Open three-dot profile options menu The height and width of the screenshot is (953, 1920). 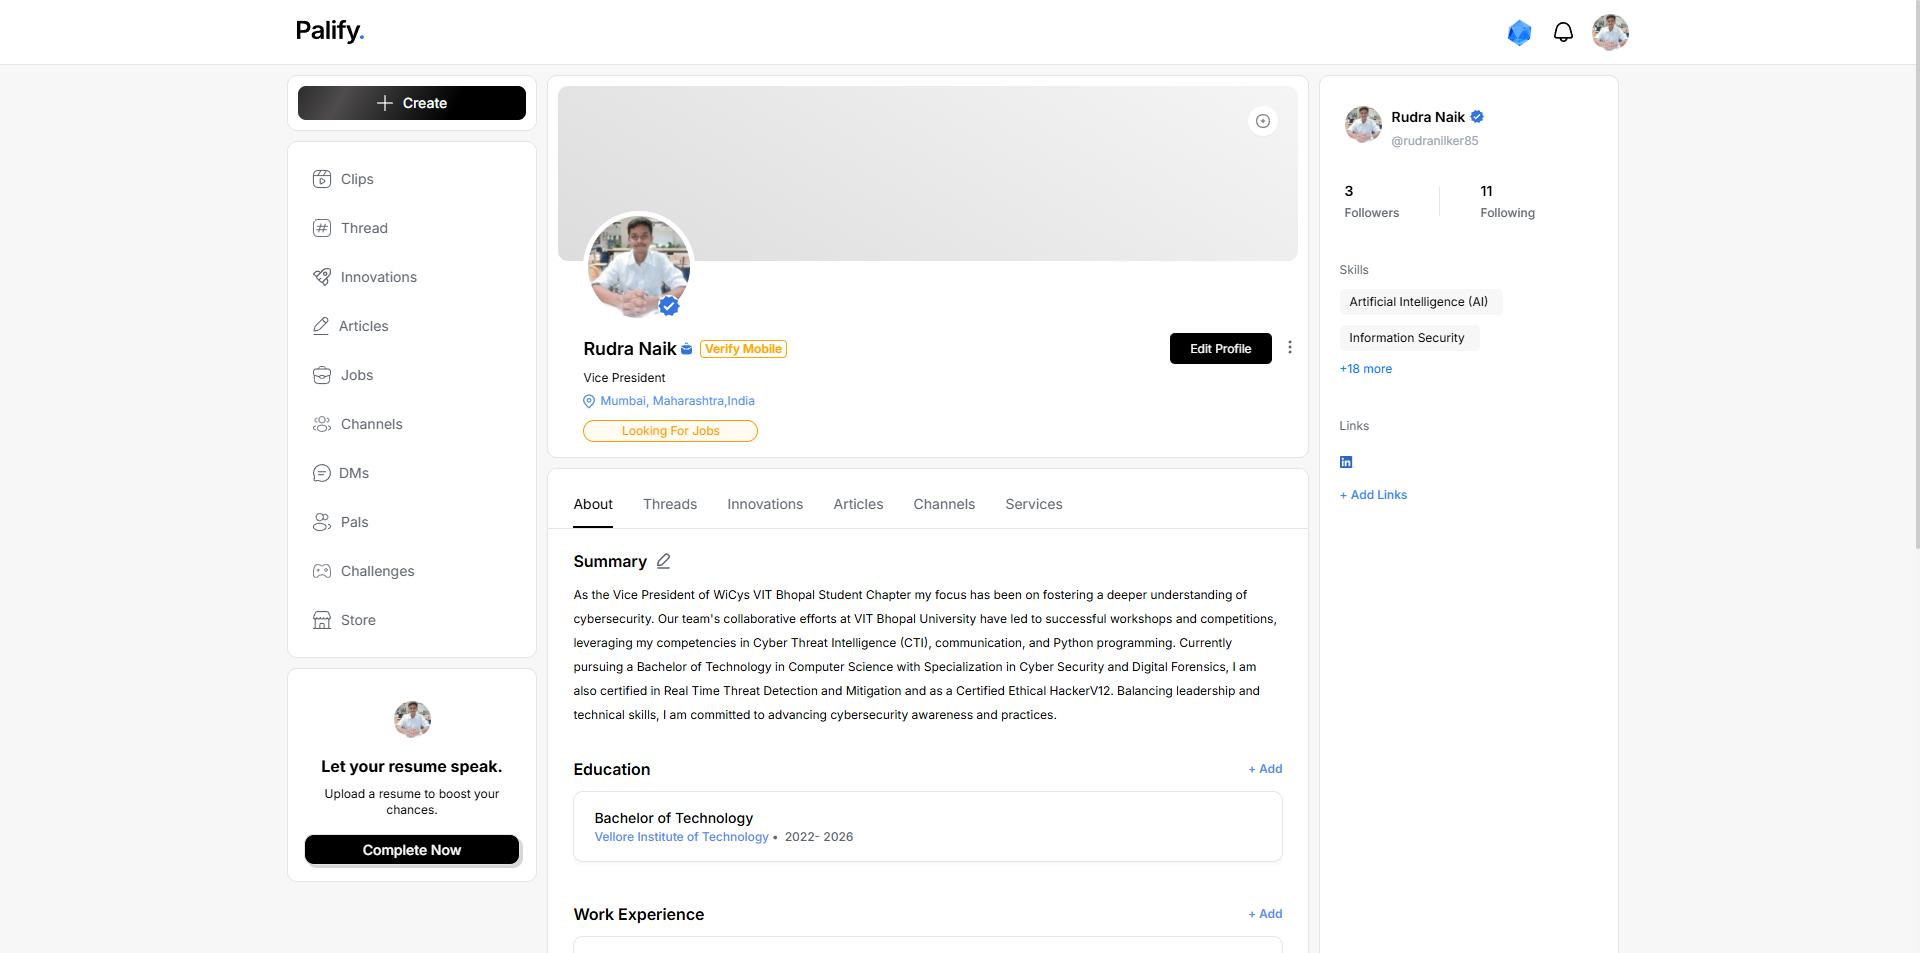pyautogui.click(x=1290, y=347)
